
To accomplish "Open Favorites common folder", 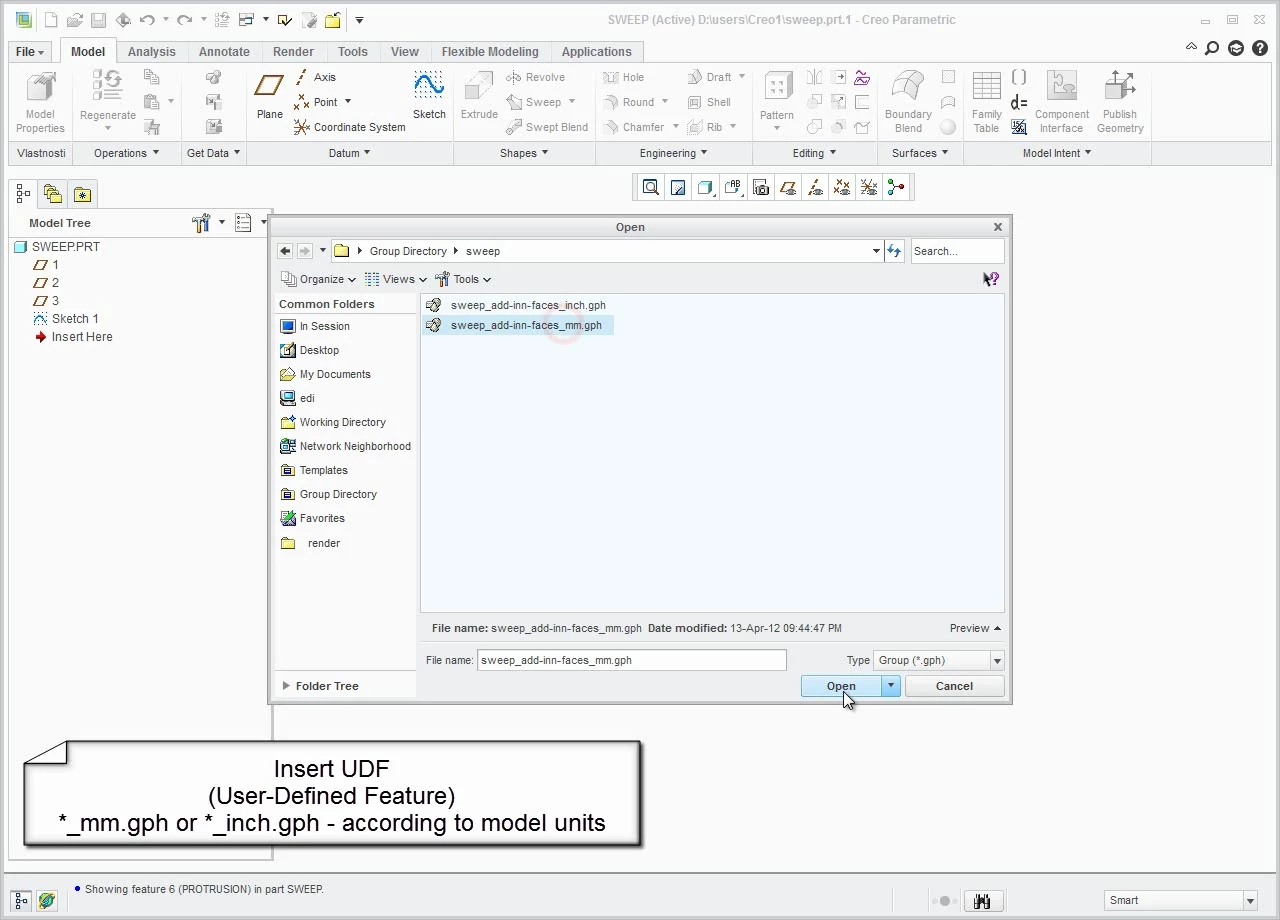I will tap(312, 518).
